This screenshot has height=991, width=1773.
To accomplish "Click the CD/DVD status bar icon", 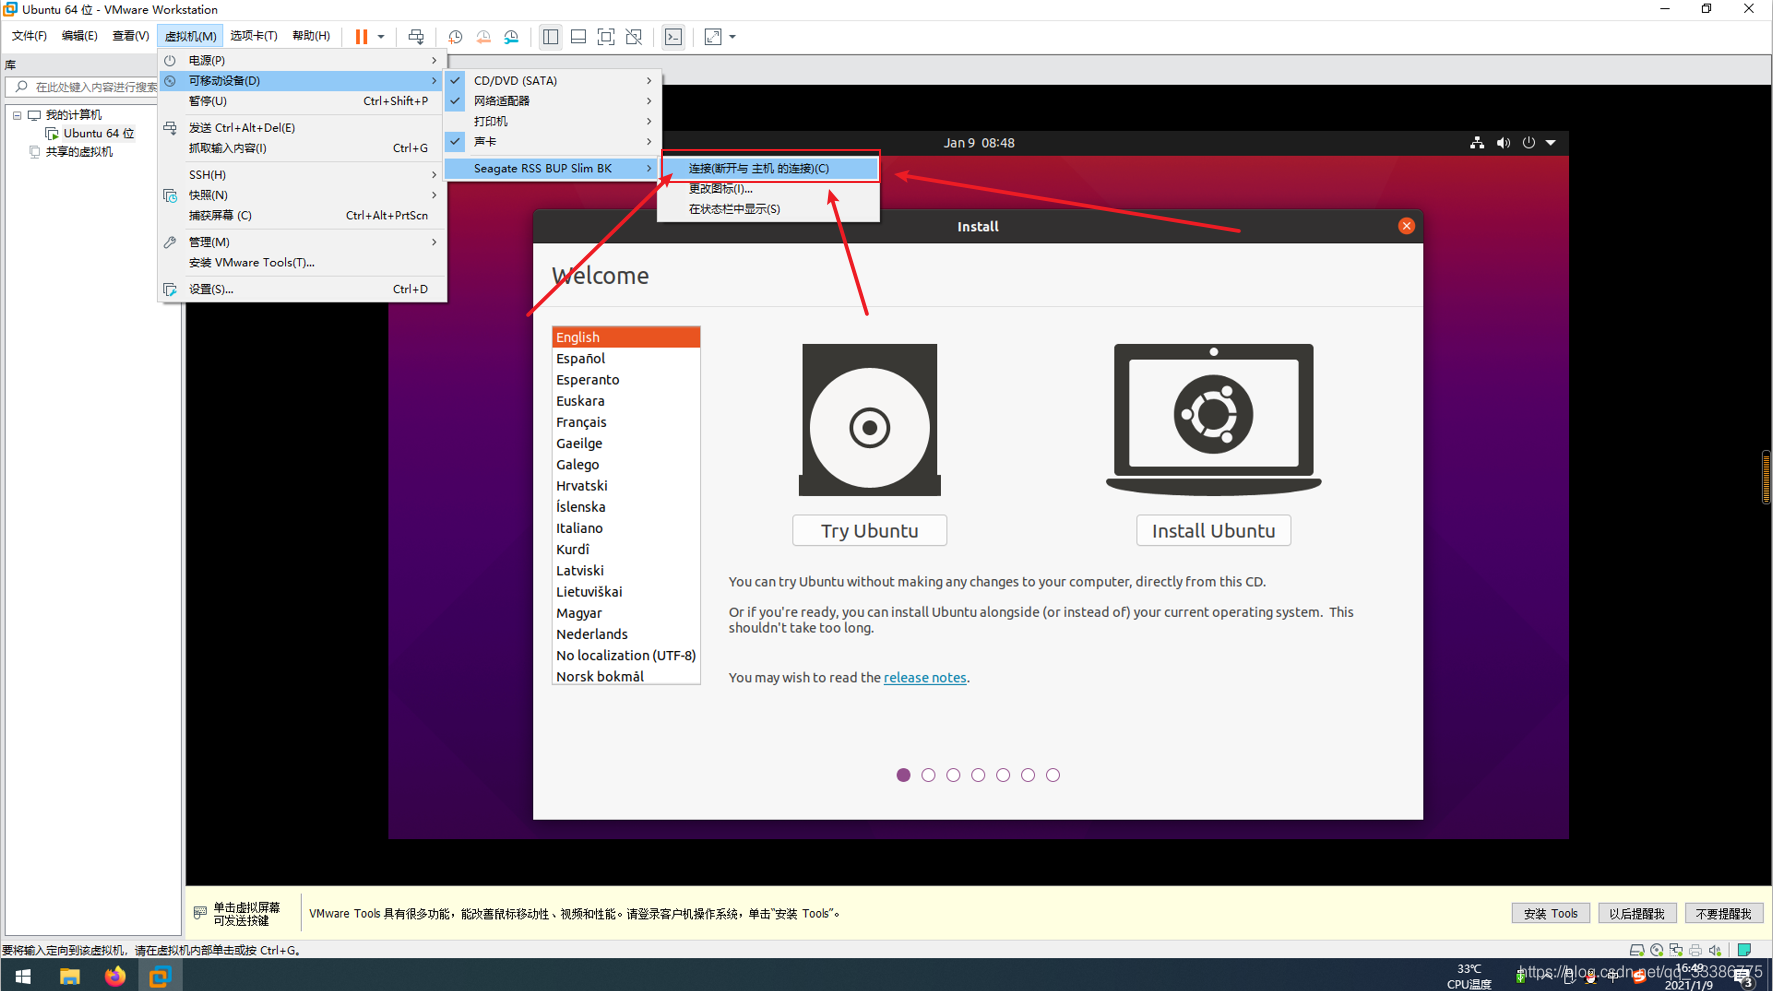I will tap(1657, 950).
